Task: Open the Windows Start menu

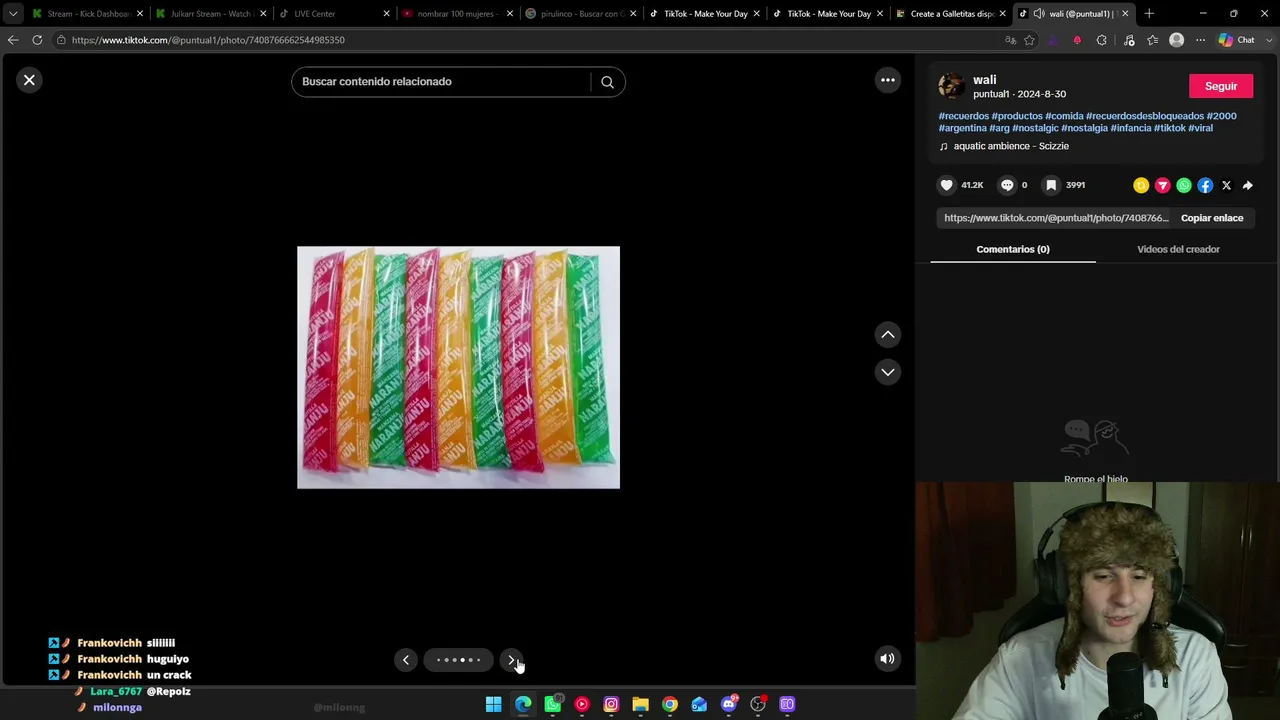Action: [493, 704]
